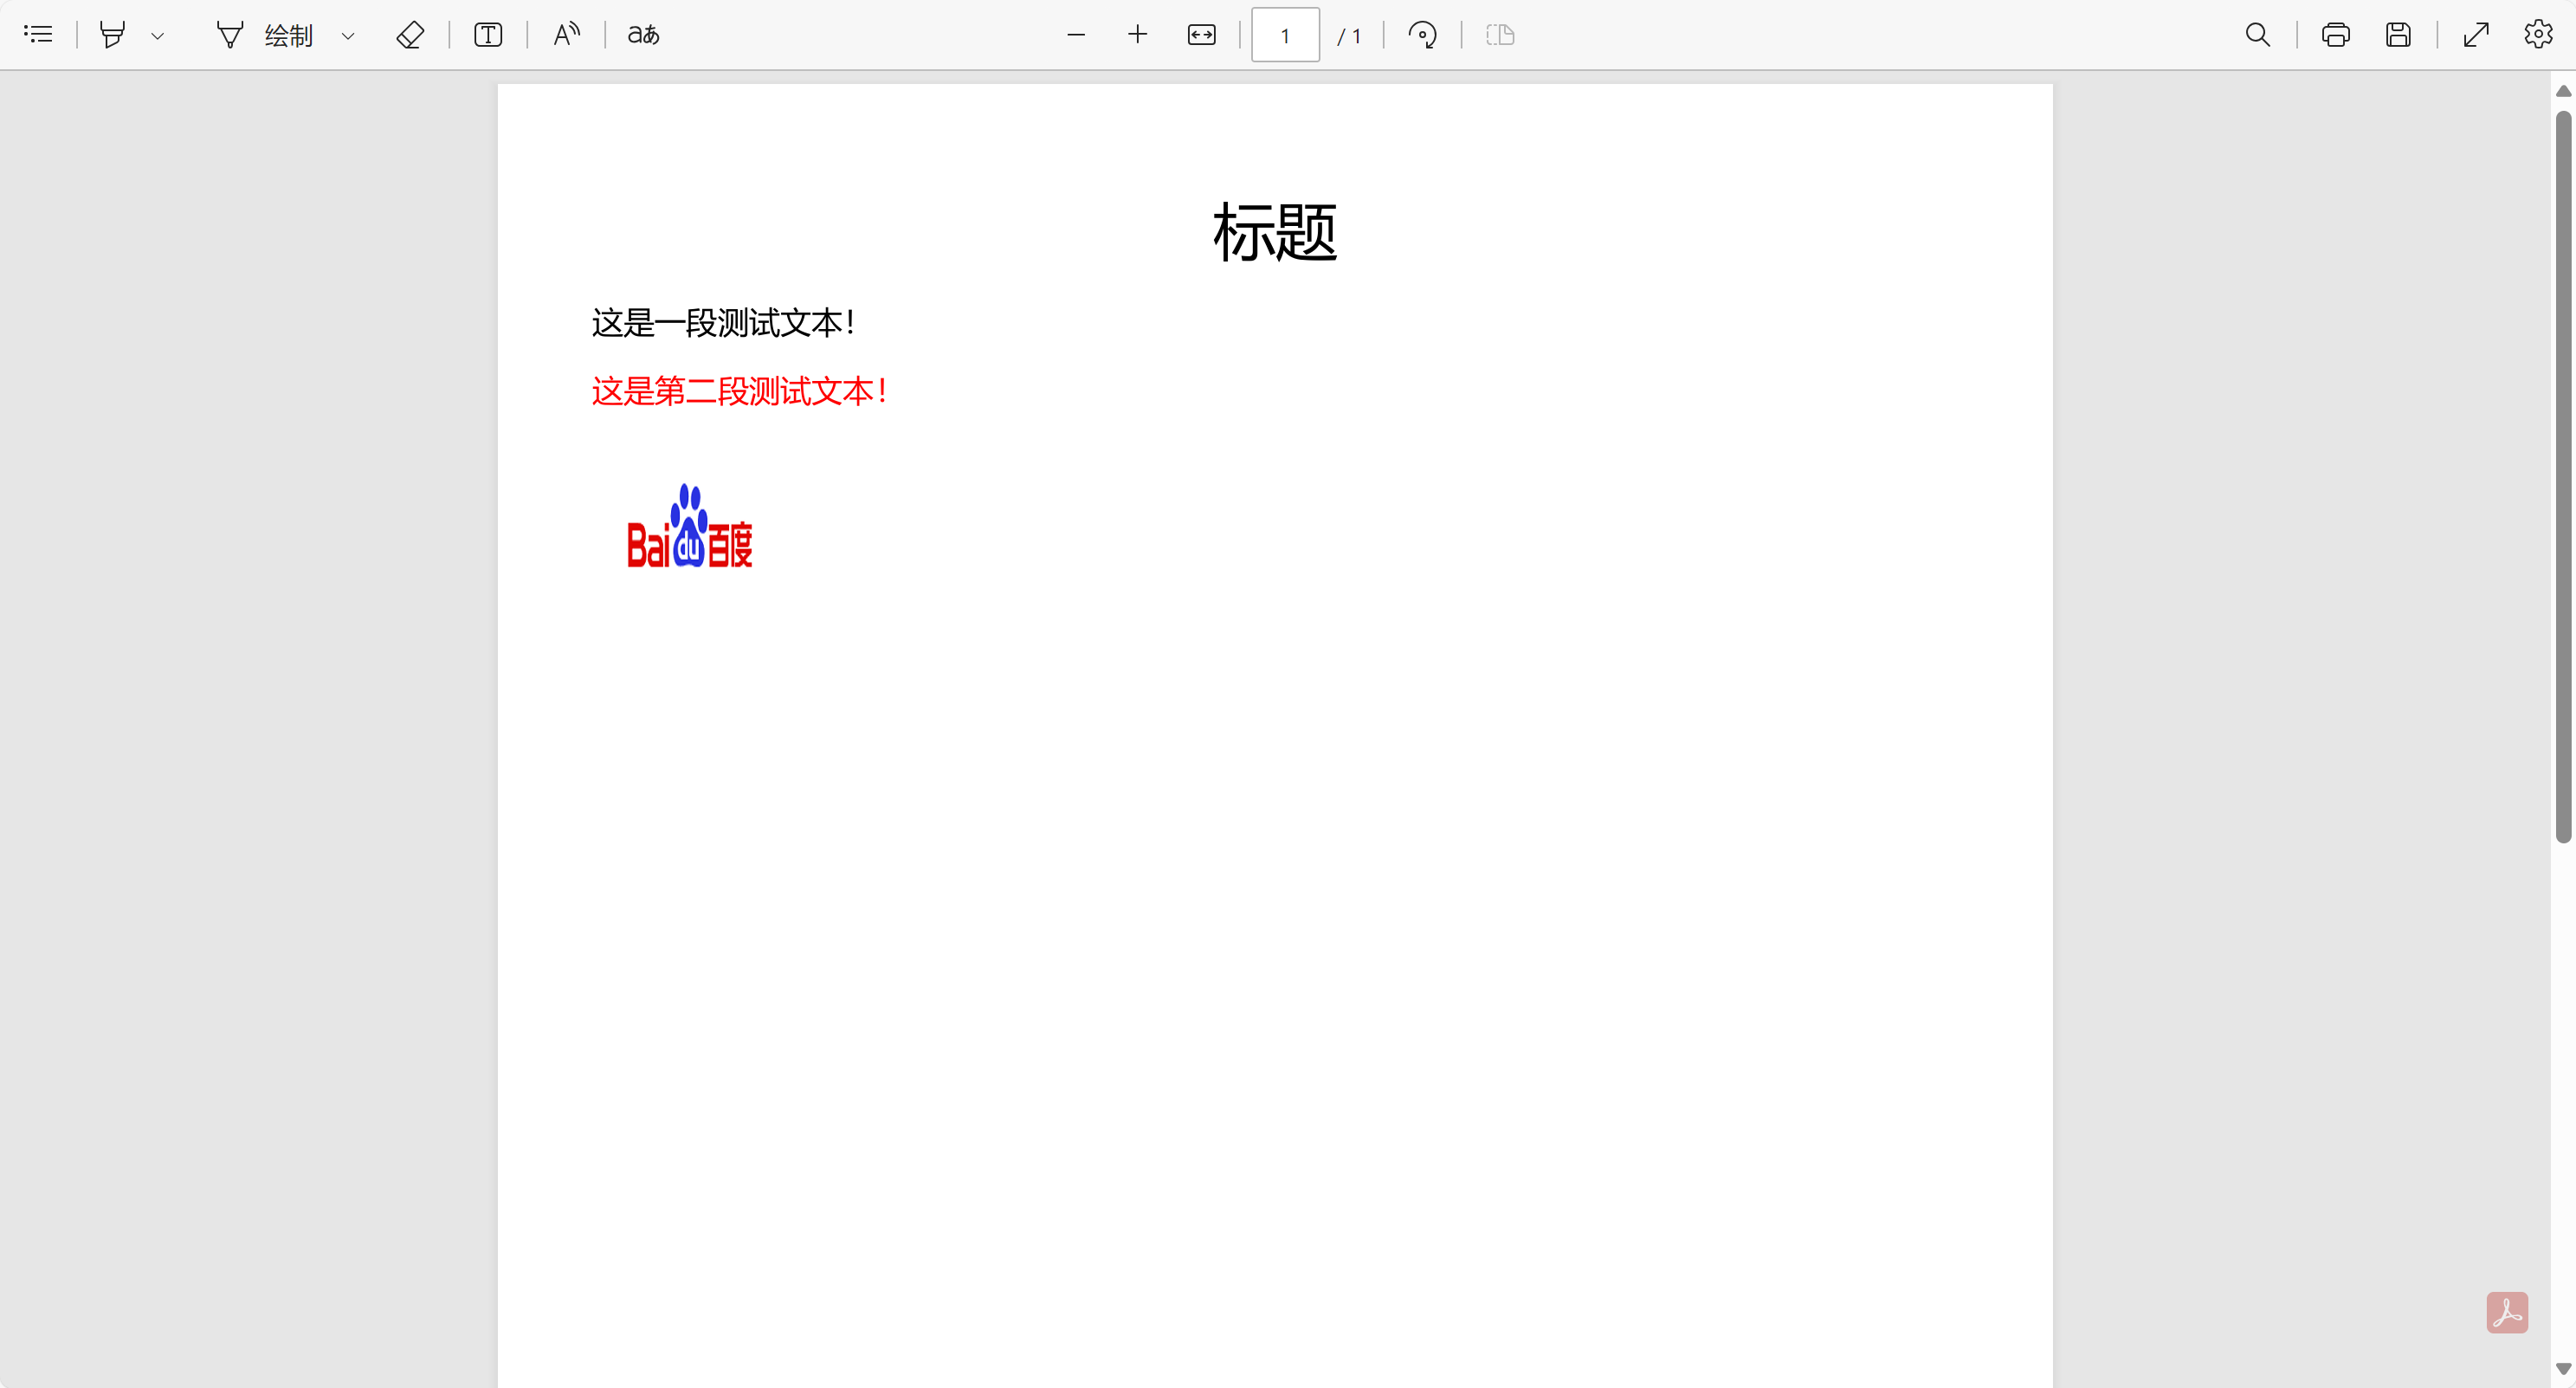Viewport: 2576px width, 1388px height.
Task: Rotate the PDF page
Action: coord(1422,34)
